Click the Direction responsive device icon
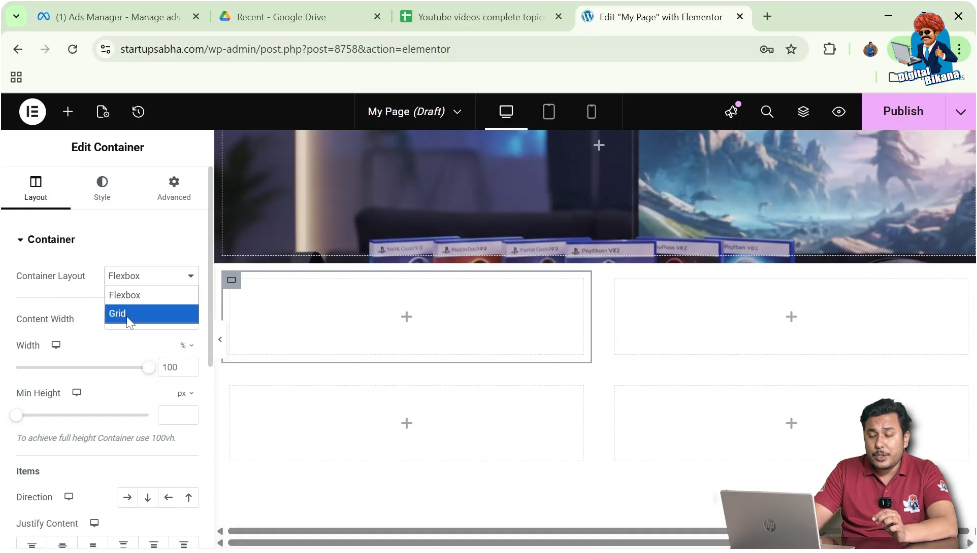The height and width of the screenshot is (553, 977). [x=69, y=497]
